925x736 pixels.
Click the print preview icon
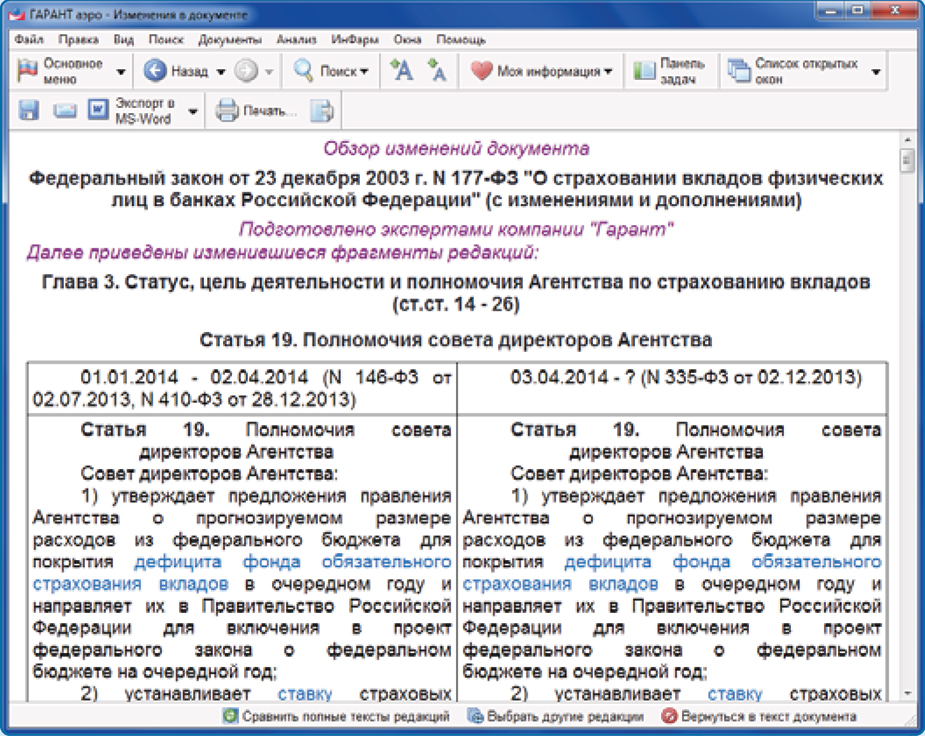point(321,110)
